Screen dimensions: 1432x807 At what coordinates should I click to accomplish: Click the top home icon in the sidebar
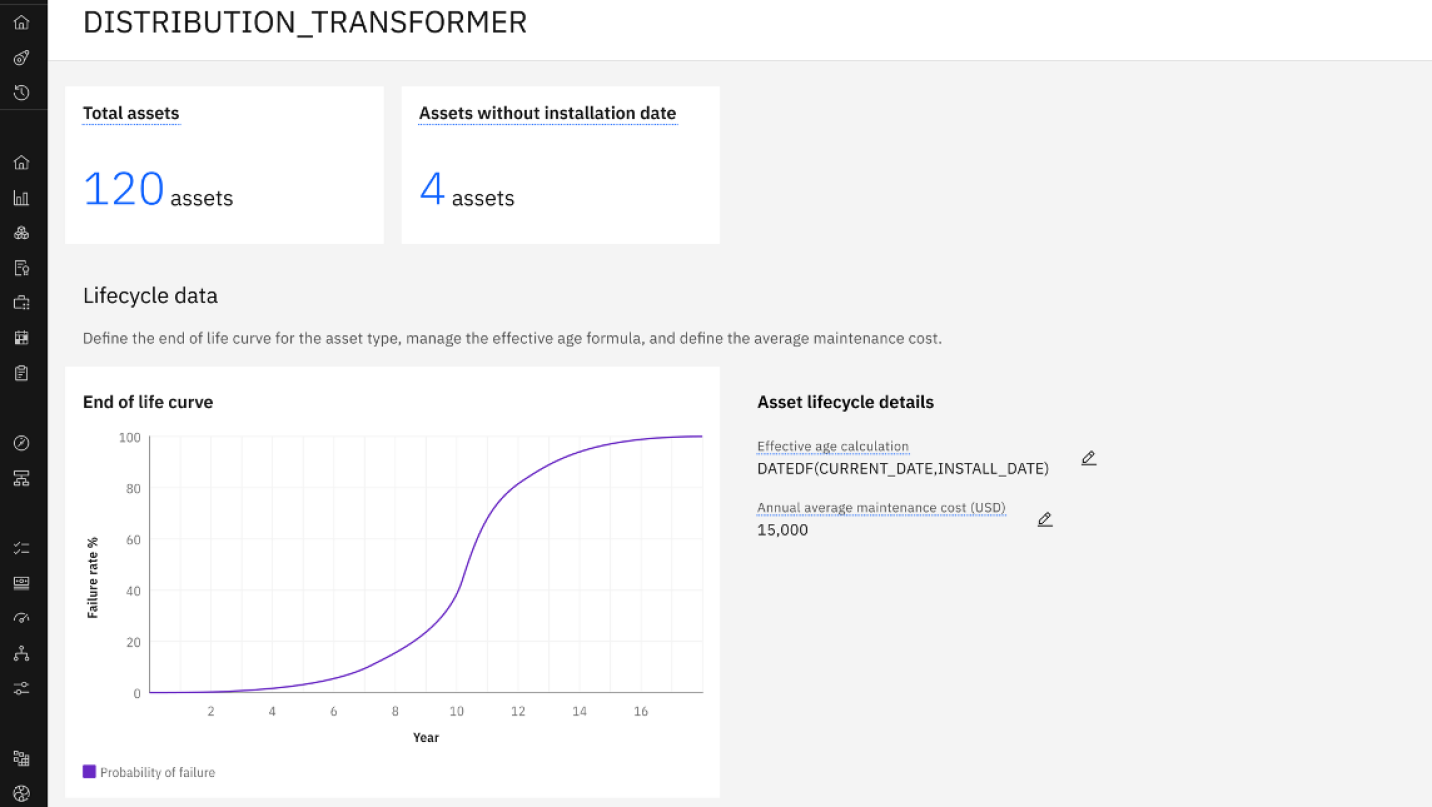(x=21, y=22)
